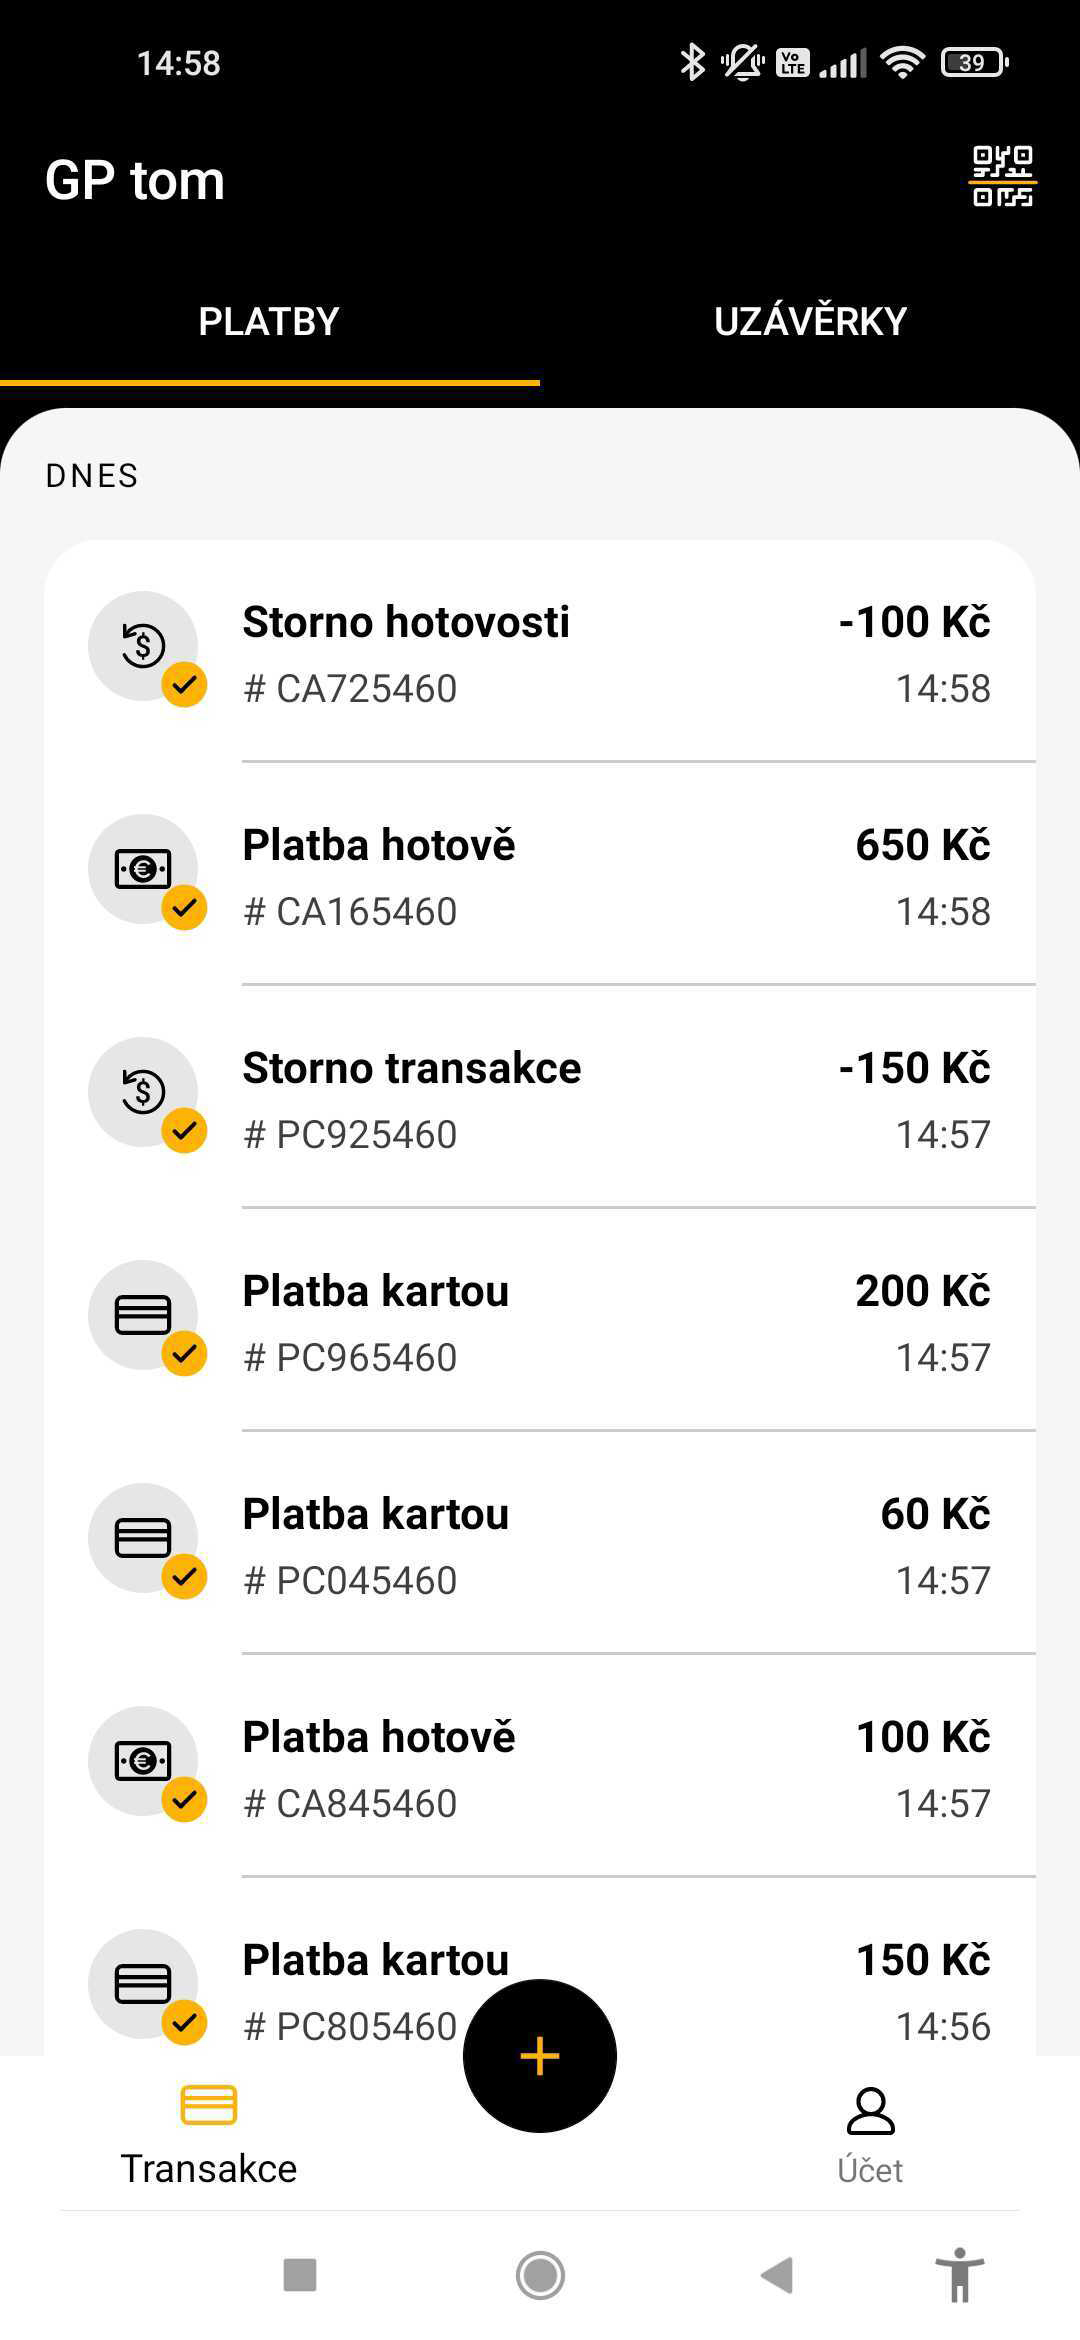This screenshot has width=1080, height=2340.
Task: Tap the -150 Kč amount of Storno transakce
Action: 914,1068
